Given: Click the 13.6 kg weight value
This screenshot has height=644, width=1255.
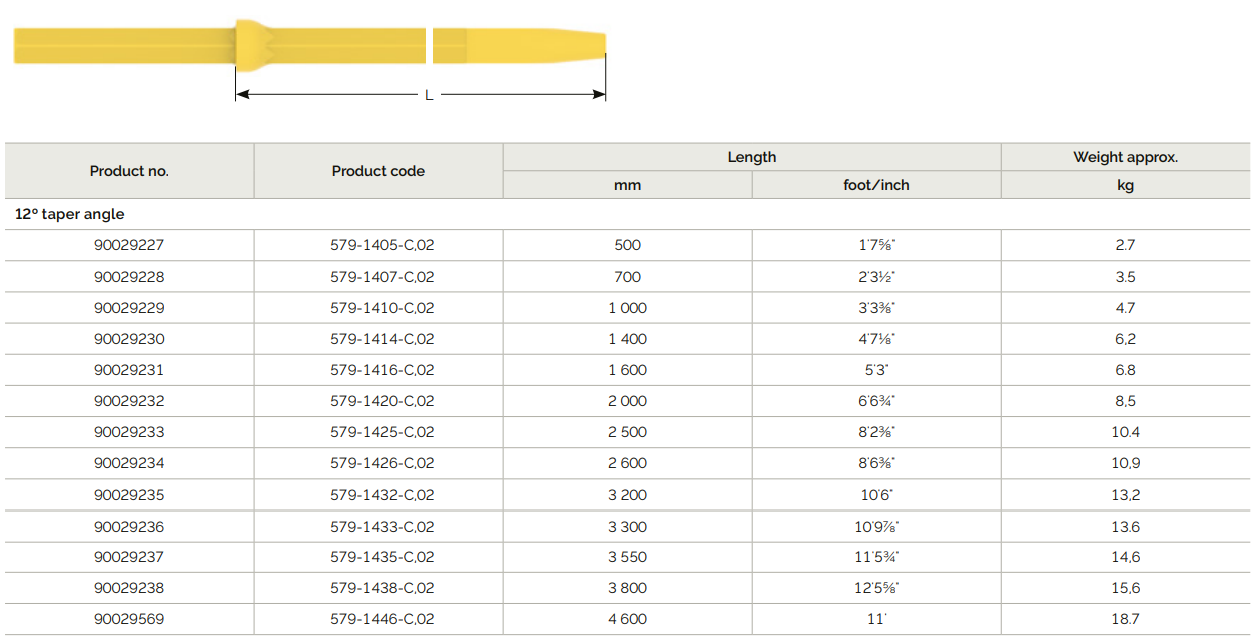Looking at the screenshot, I should (x=1126, y=527).
